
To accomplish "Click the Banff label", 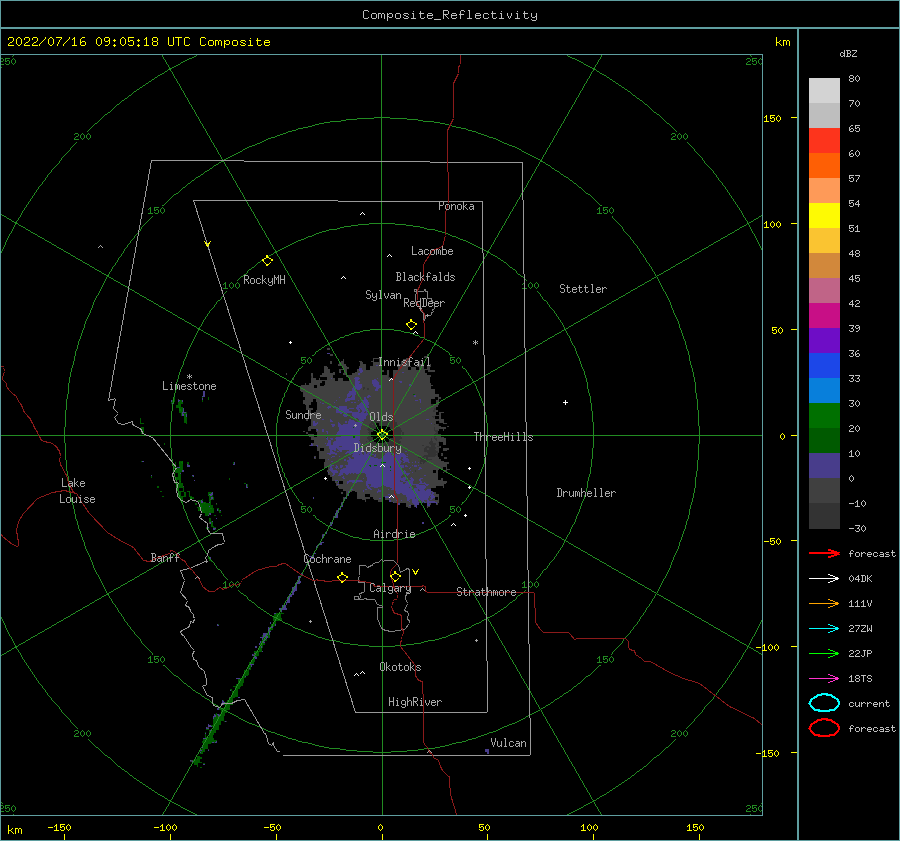I will point(165,558).
